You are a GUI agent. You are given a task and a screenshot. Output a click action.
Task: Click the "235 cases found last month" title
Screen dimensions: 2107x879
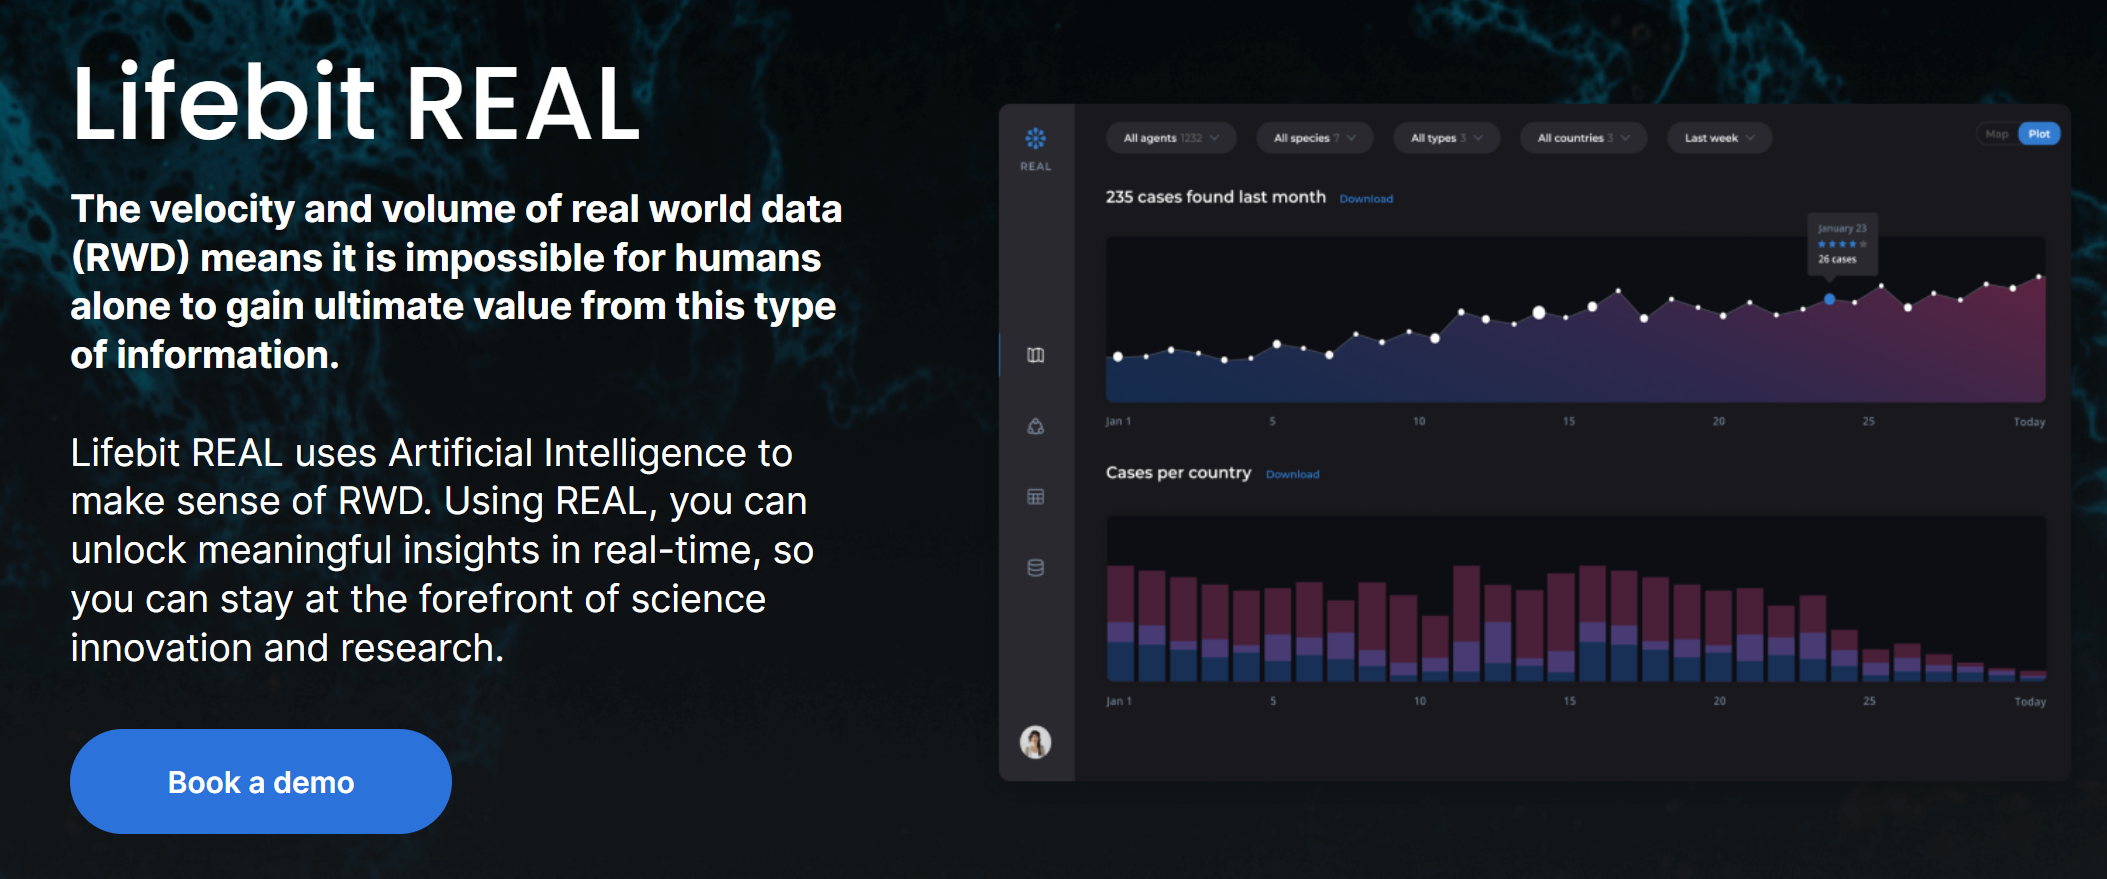[1216, 197]
